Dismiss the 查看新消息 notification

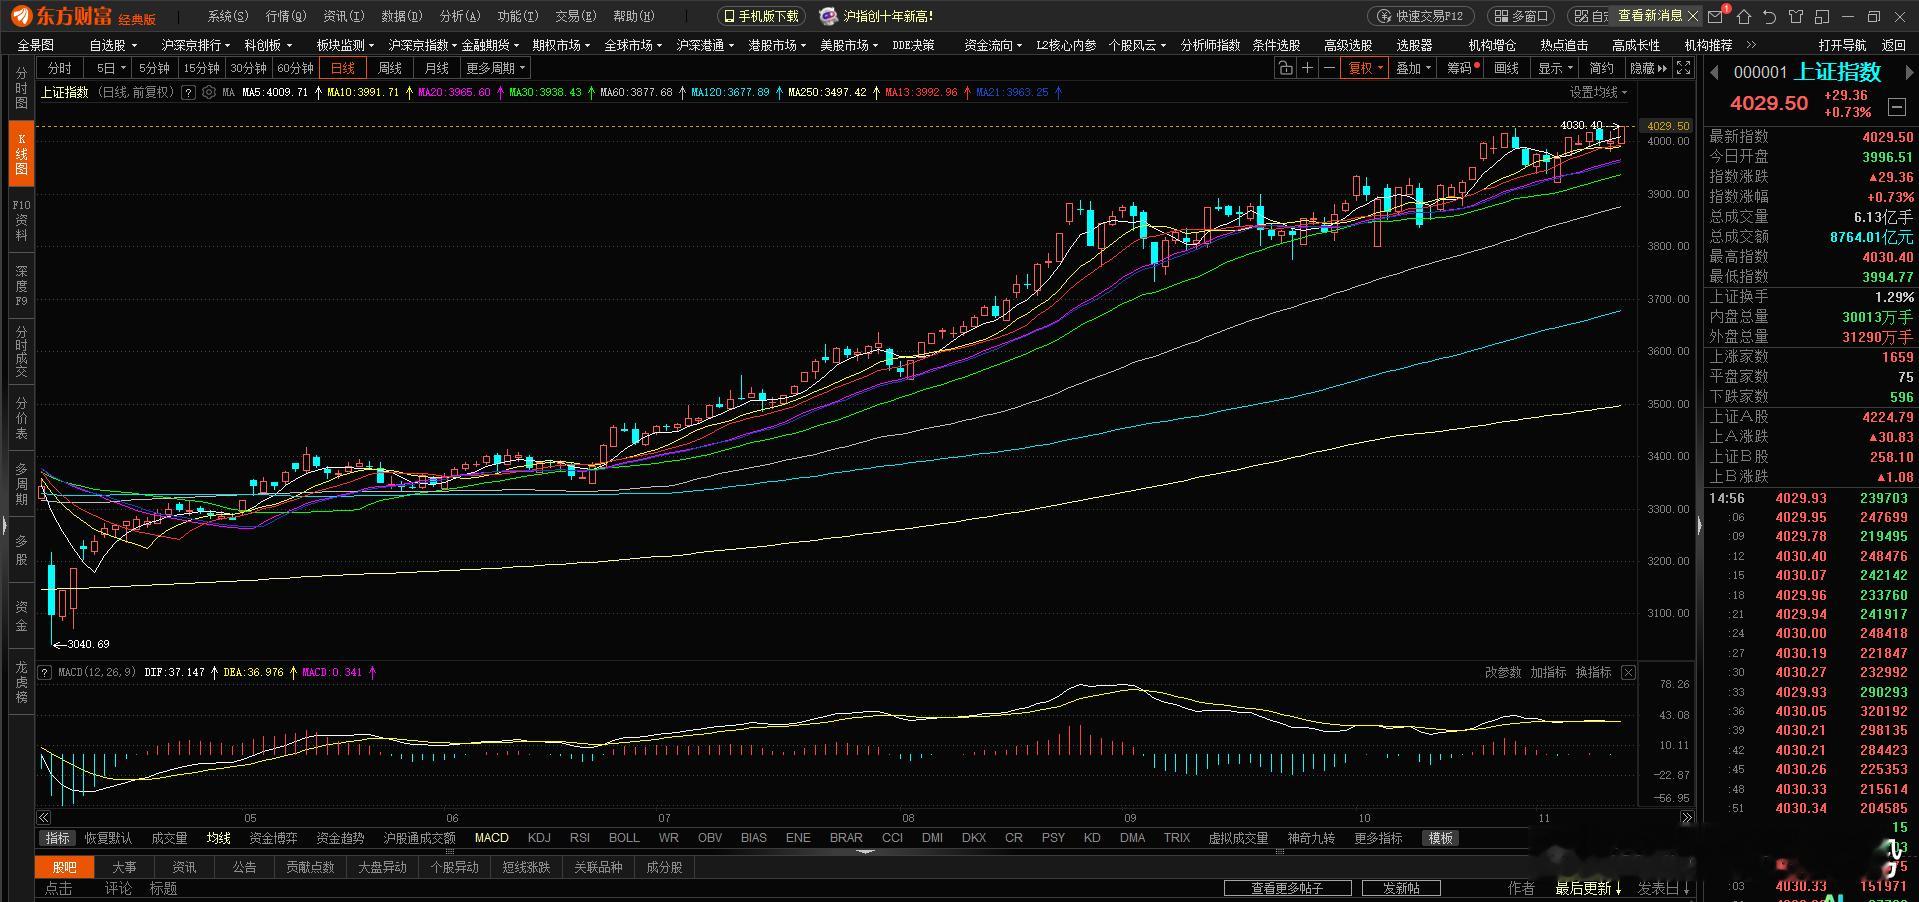tap(1693, 16)
